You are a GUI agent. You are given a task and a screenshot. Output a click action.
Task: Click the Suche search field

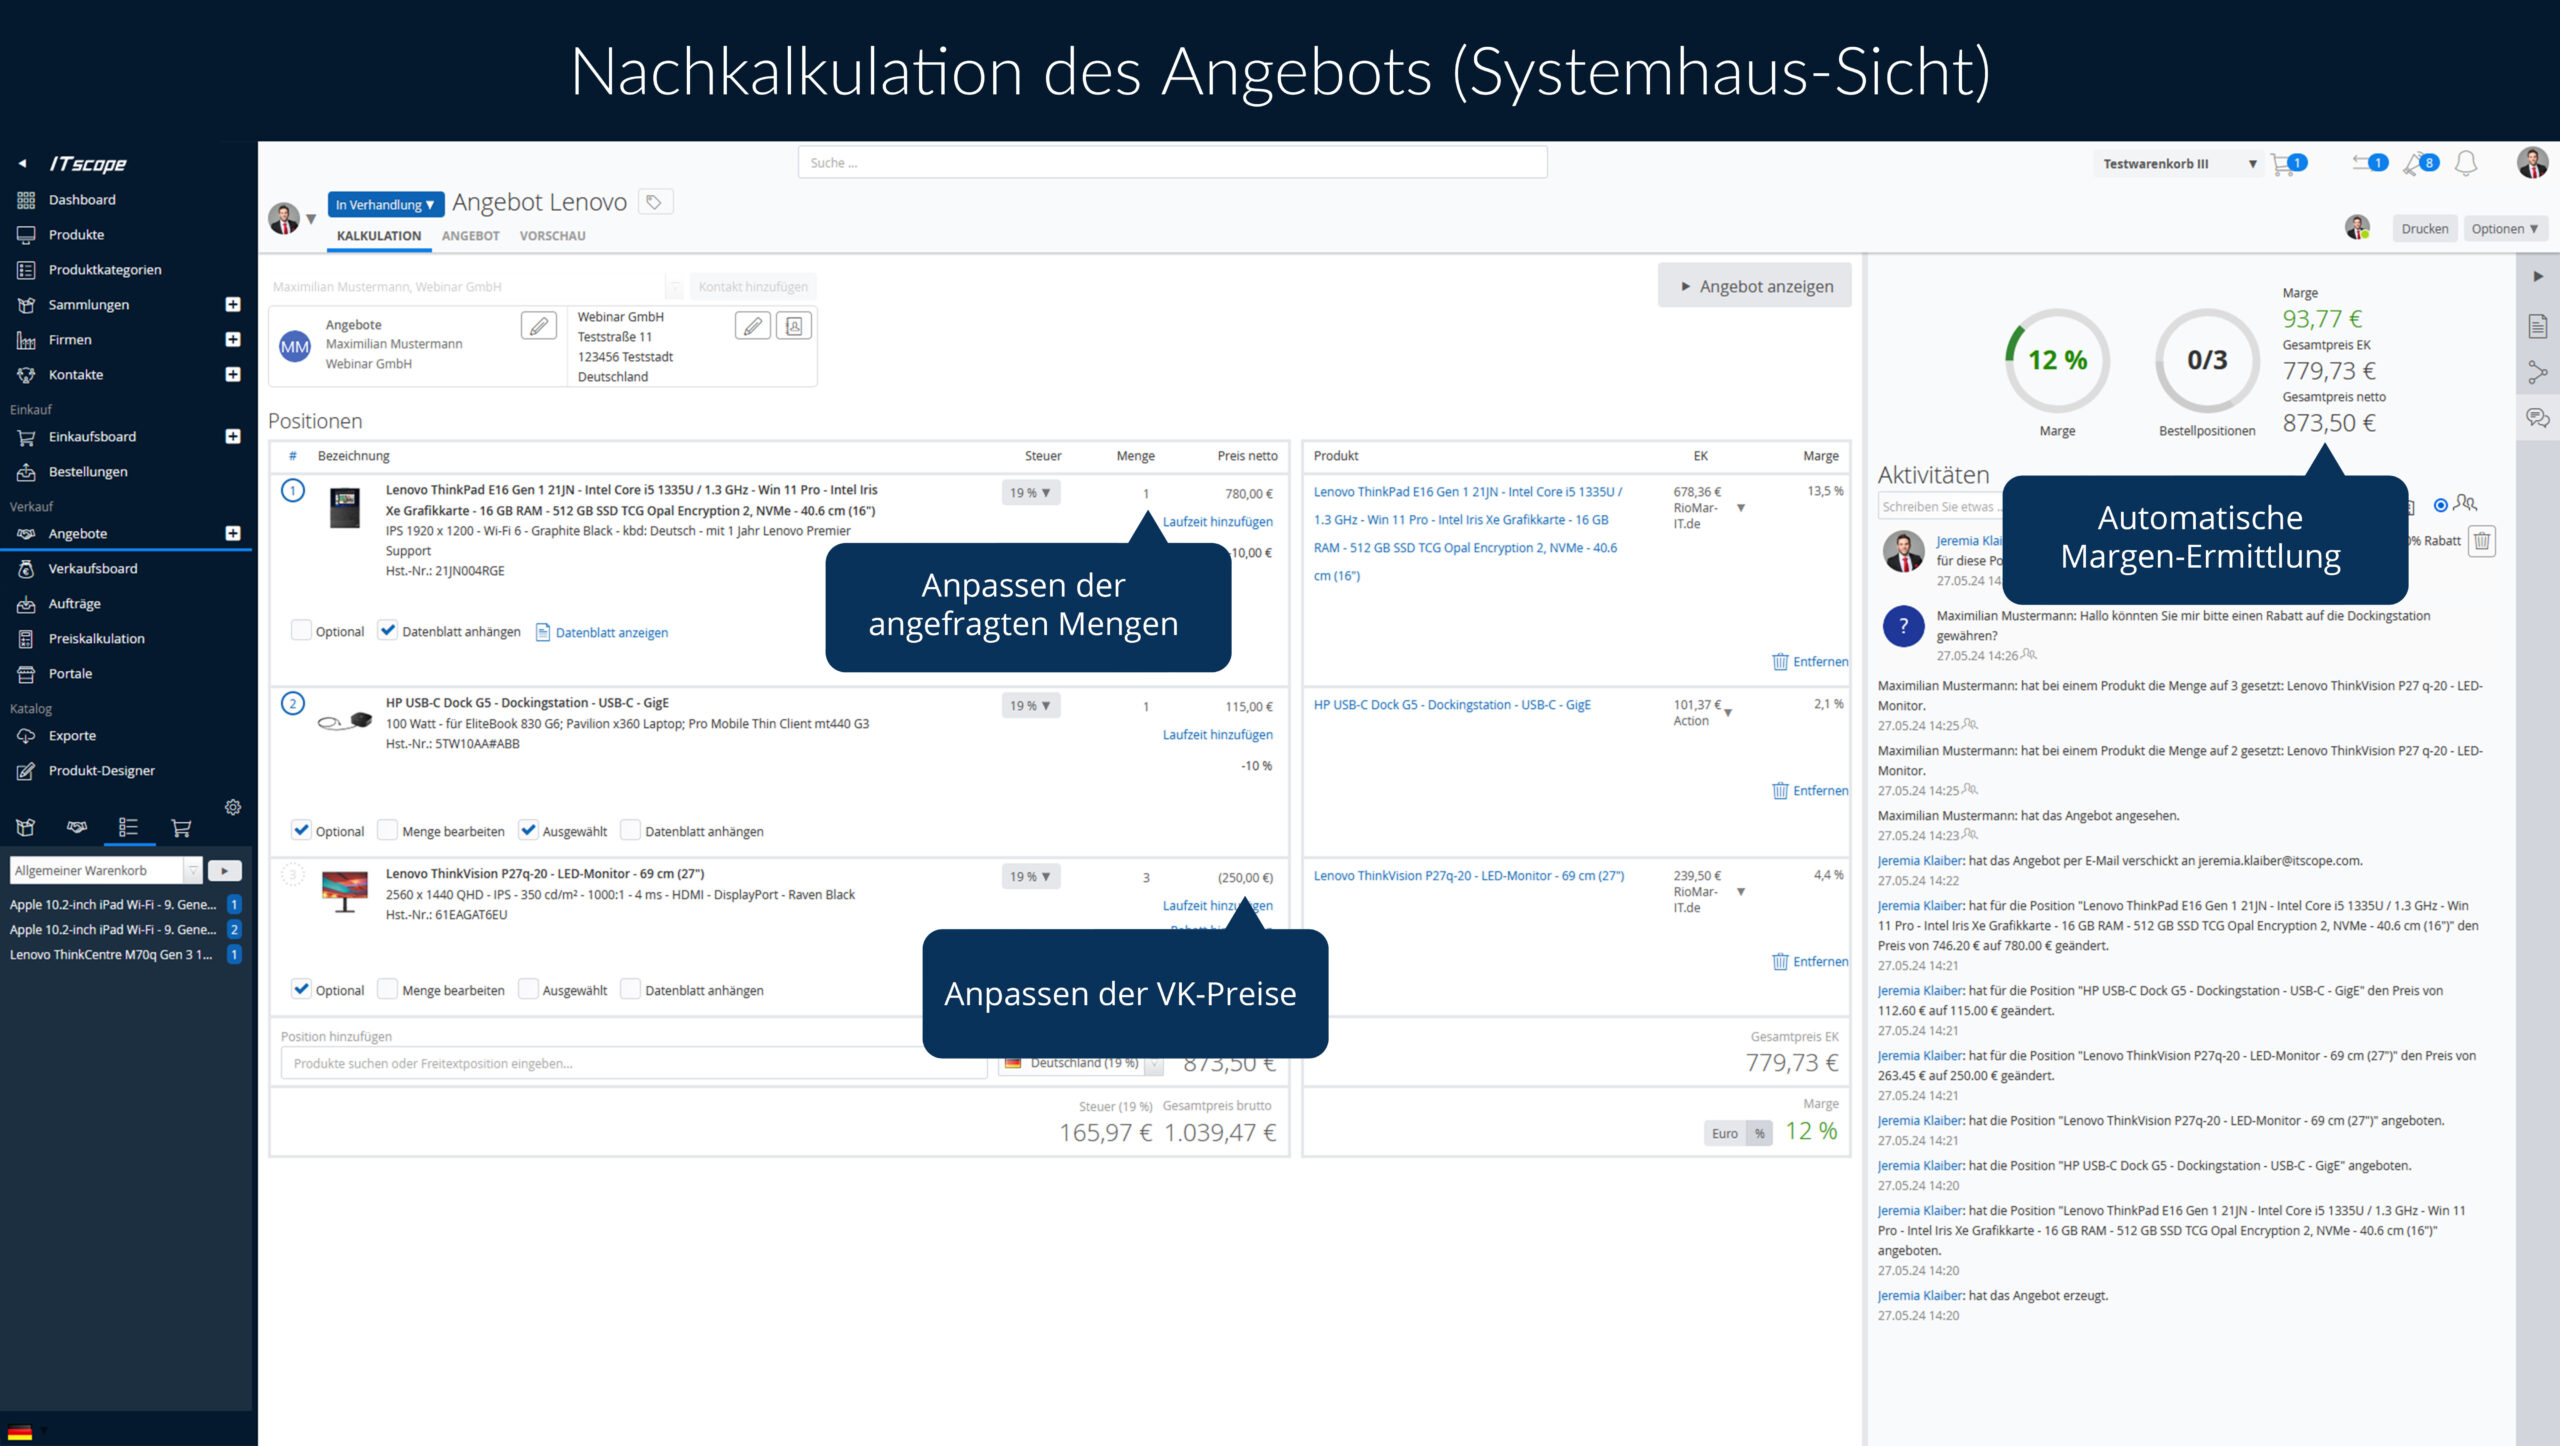coord(1172,163)
